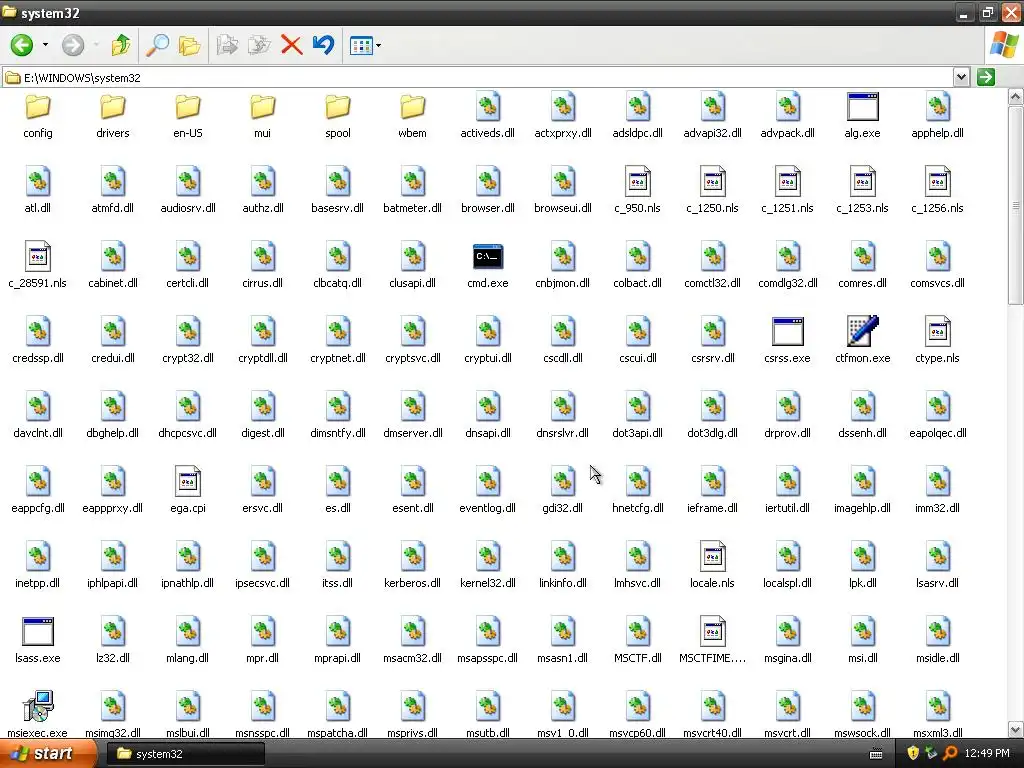Click the vertical scrollbar thumb
The width and height of the screenshot is (1024, 768).
click(1016, 206)
